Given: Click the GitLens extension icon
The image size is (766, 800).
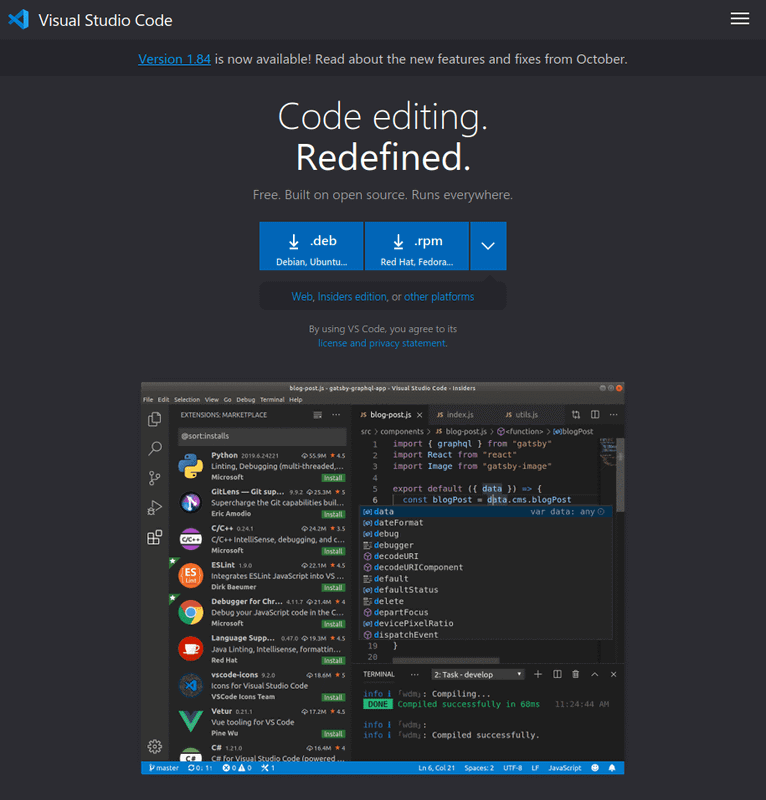Looking at the screenshot, I should click(191, 503).
